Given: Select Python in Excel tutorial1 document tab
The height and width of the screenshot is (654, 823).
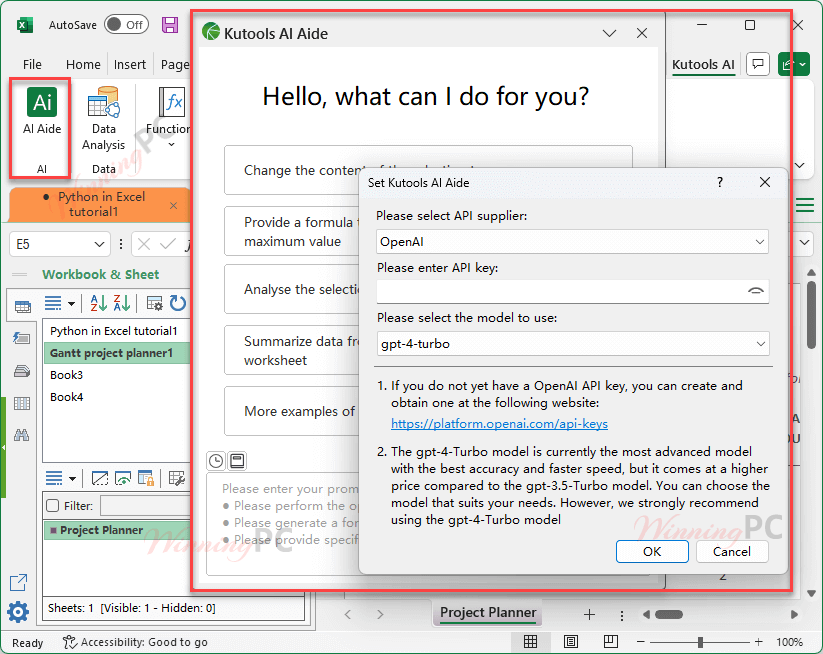Looking at the screenshot, I should (x=101, y=204).
